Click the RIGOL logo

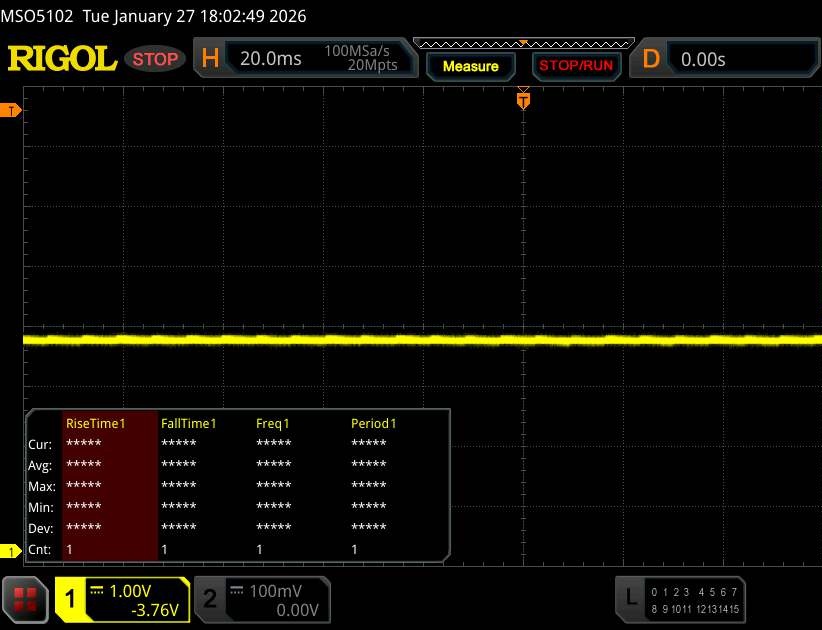click(x=62, y=59)
